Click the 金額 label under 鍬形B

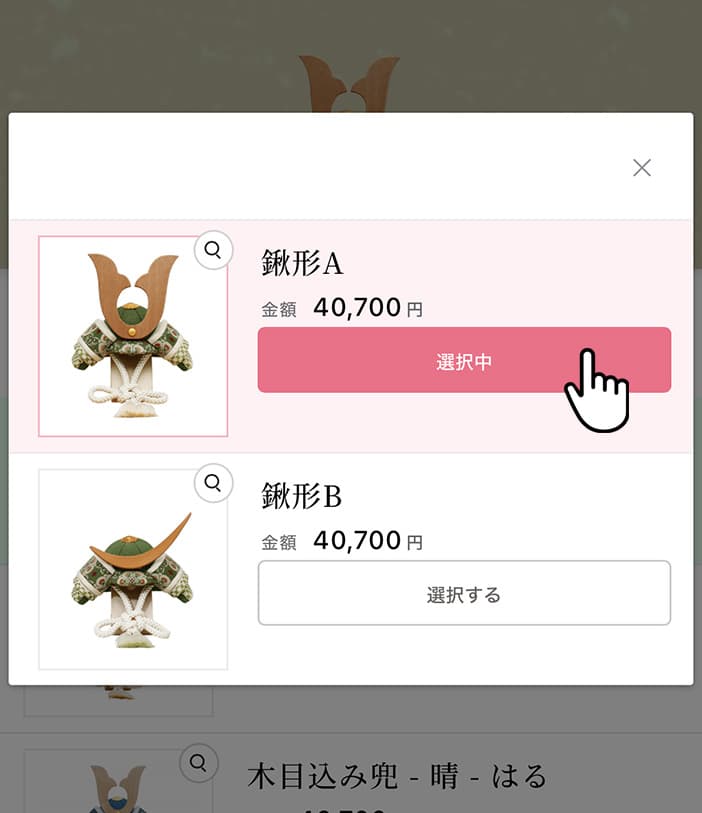(279, 543)
